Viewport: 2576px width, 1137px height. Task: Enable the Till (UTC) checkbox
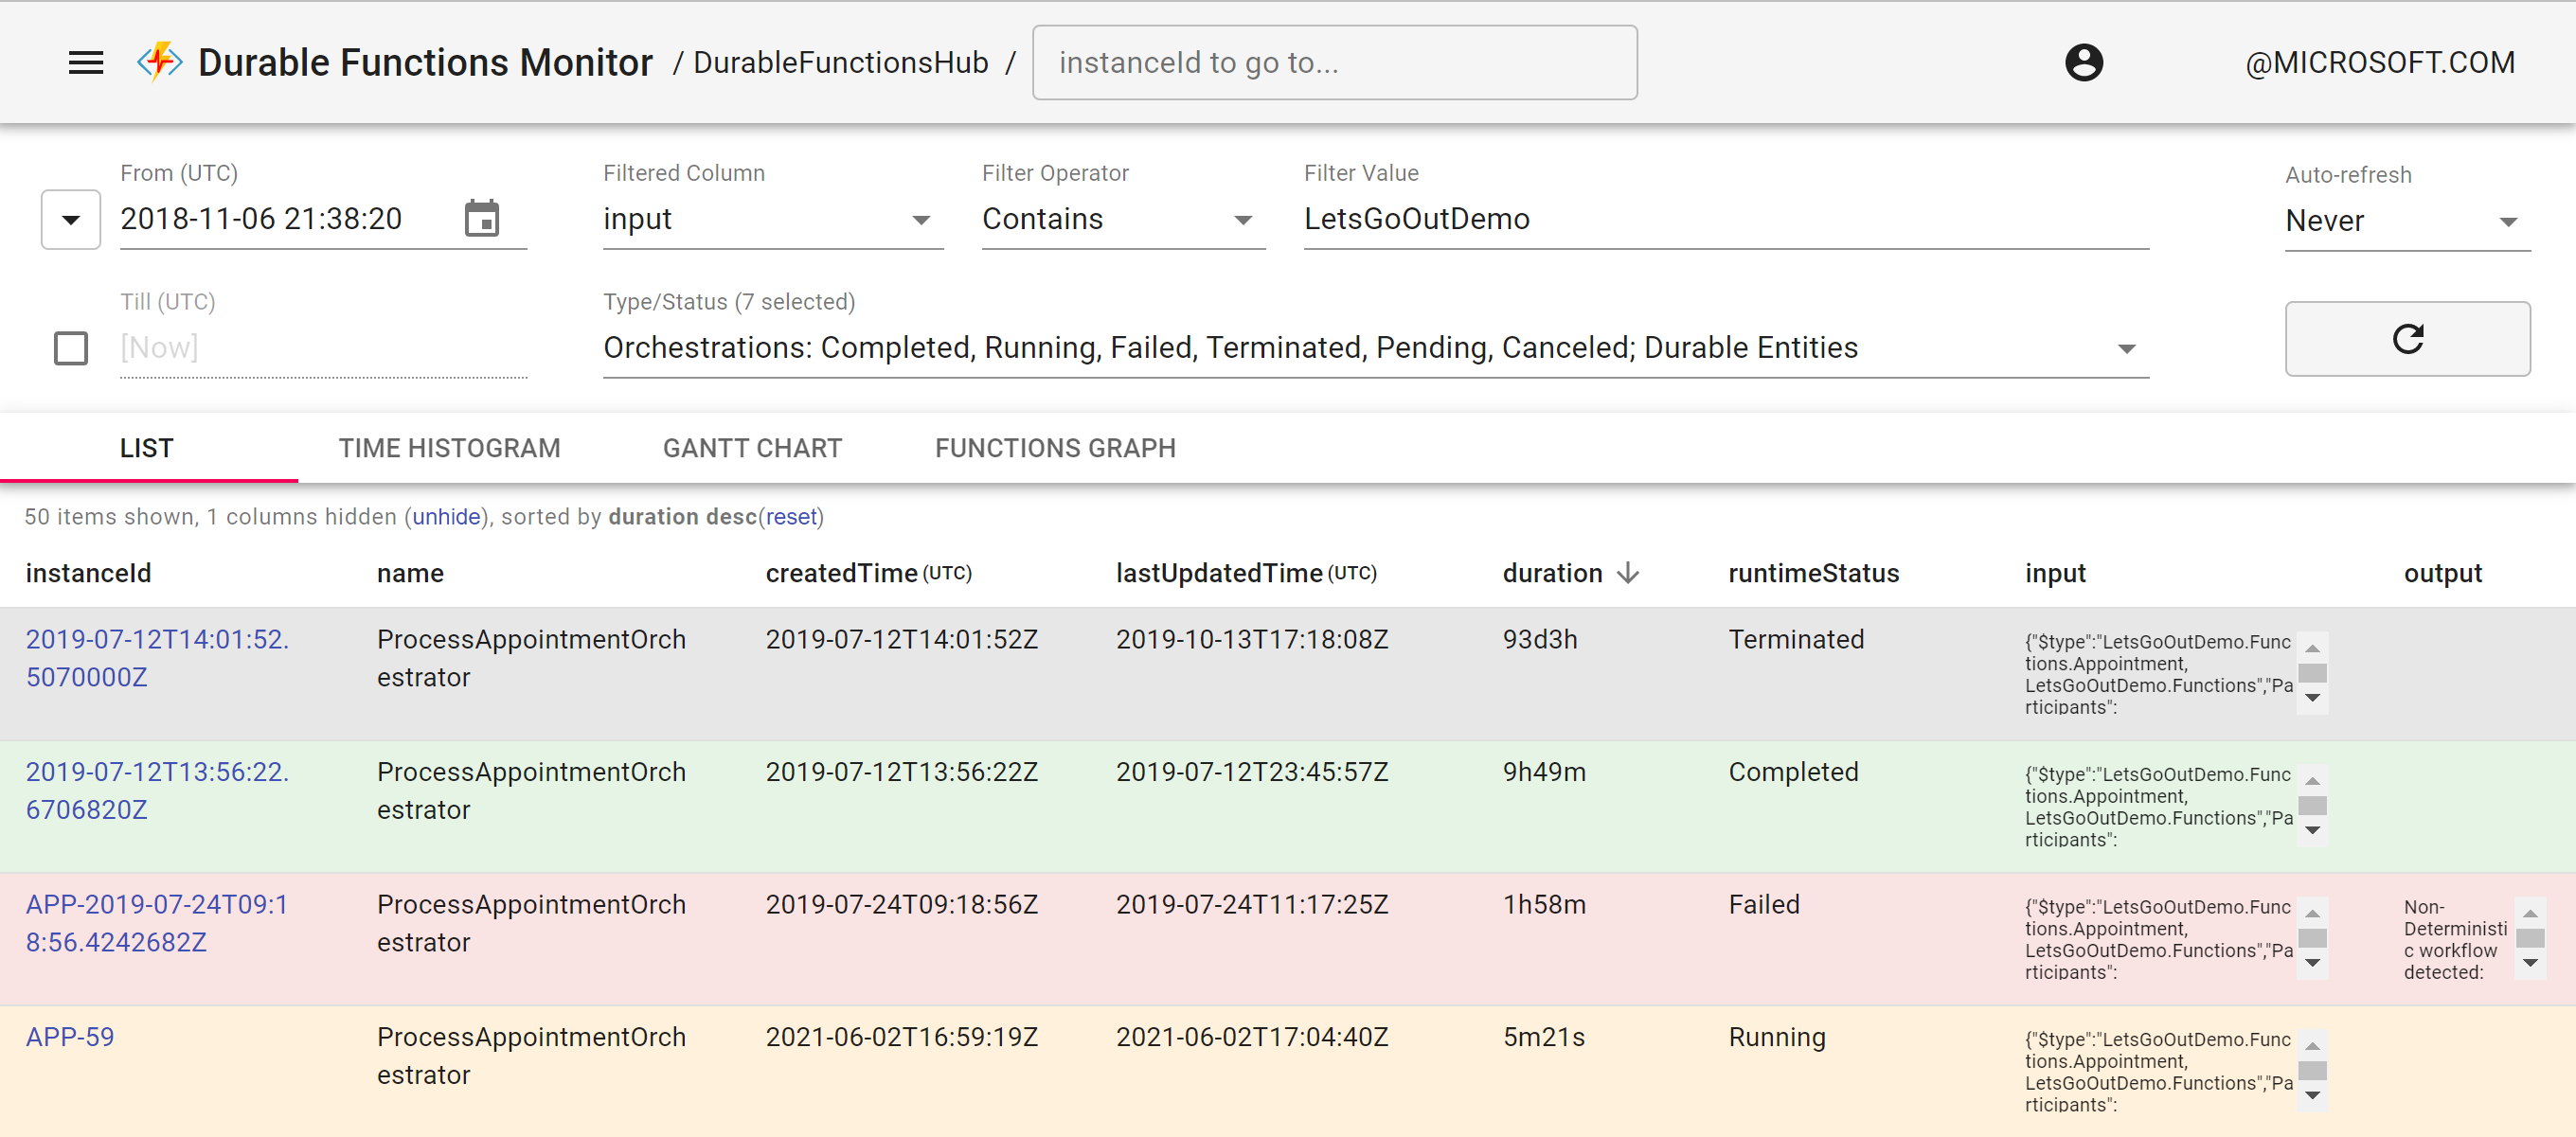pyautogui.click(x=71, y=348)
